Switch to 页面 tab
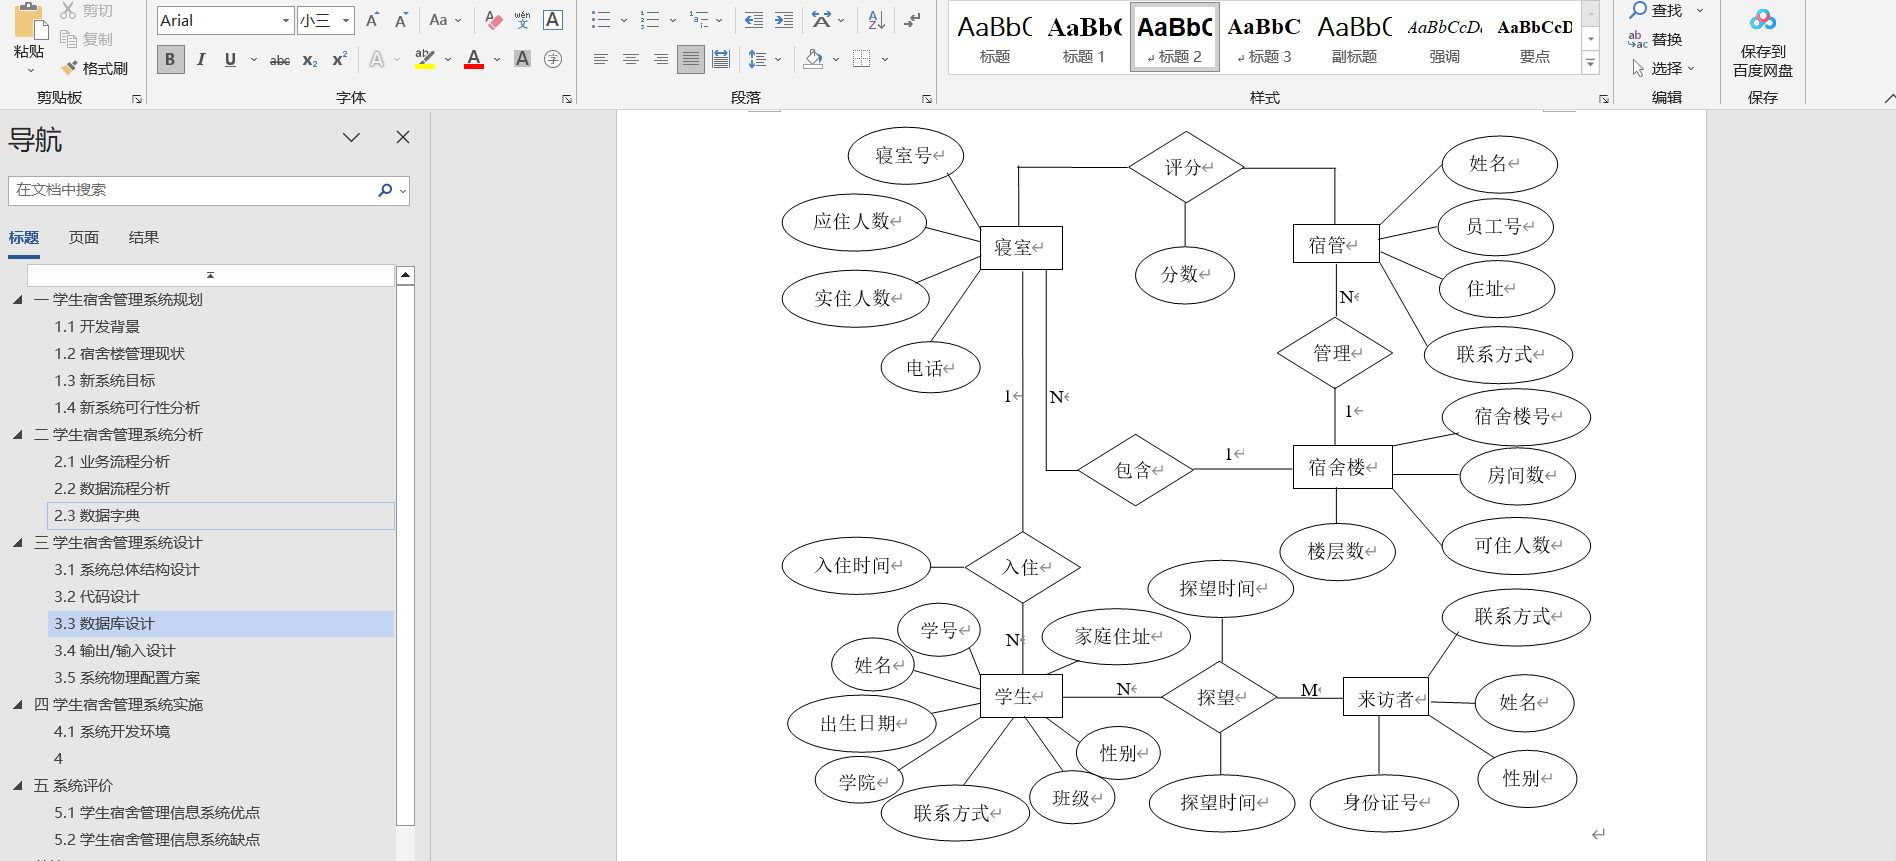This screenshot has width=1896, height=861. click(84, 237)
